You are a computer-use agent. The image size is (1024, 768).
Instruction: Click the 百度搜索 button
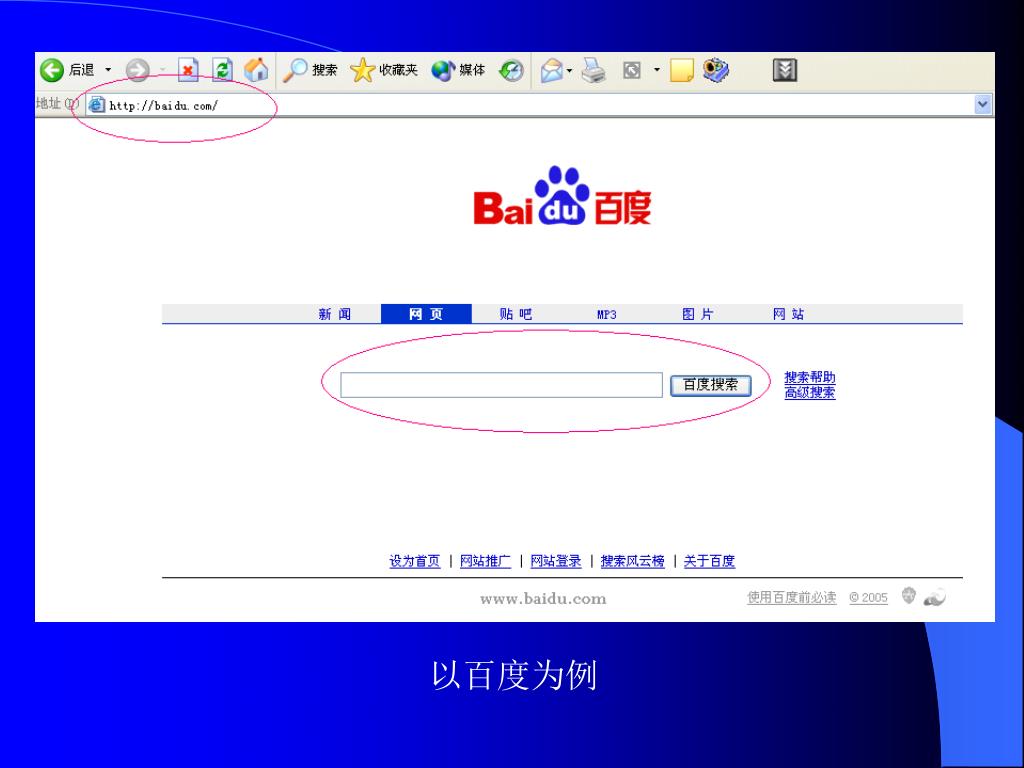(711, 385)
